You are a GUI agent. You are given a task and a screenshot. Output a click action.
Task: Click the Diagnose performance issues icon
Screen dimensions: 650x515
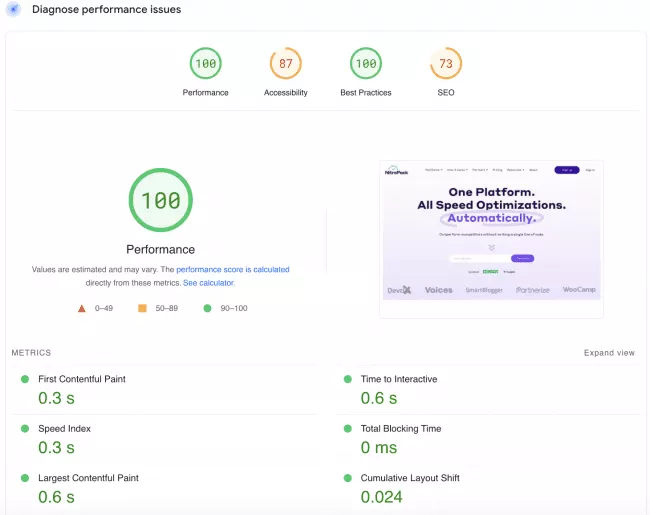(x=14, y=10)
